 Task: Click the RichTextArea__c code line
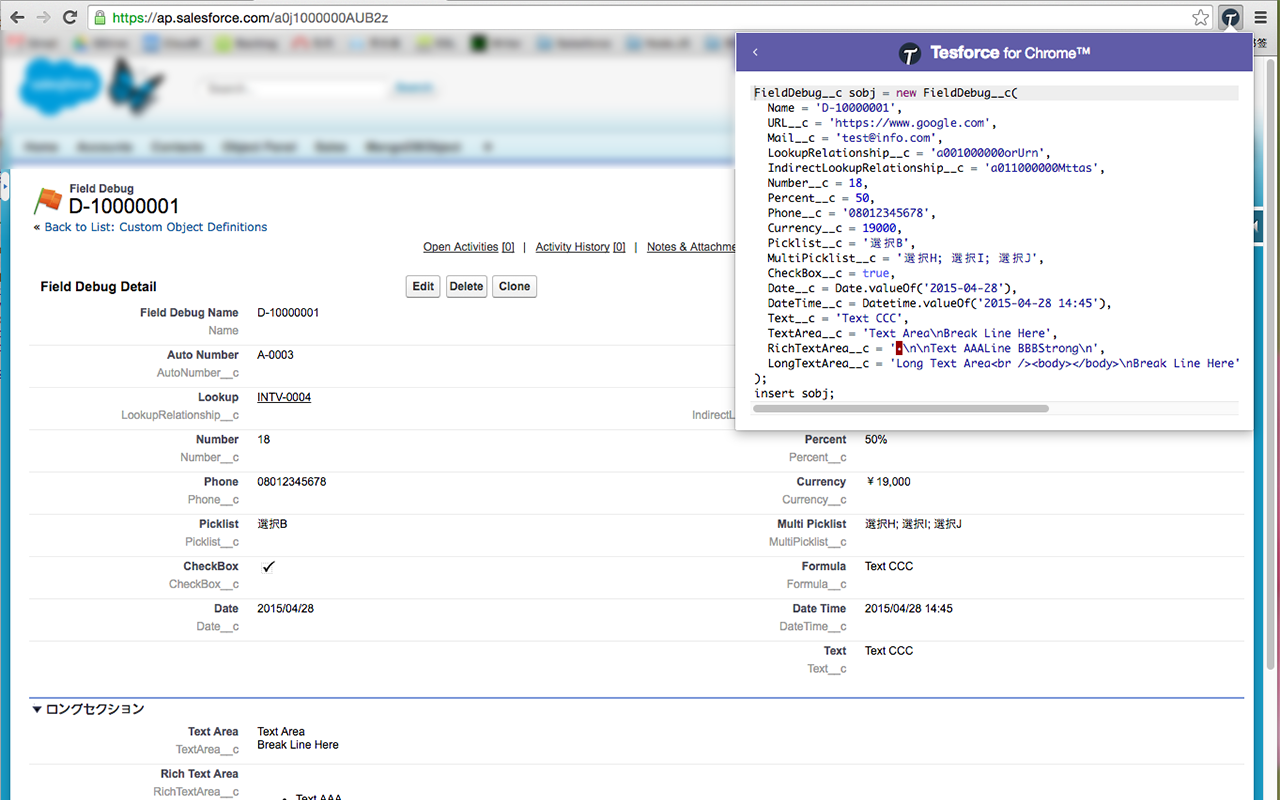[937, 348]
